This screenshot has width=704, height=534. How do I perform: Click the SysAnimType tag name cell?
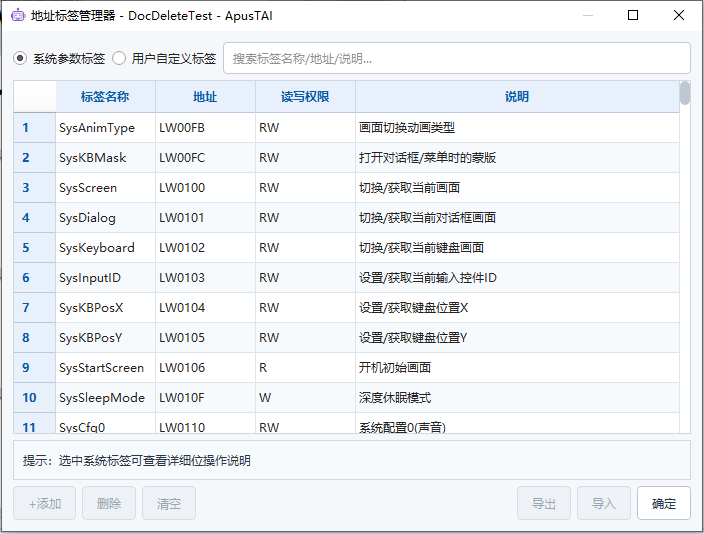pos(106,128)
